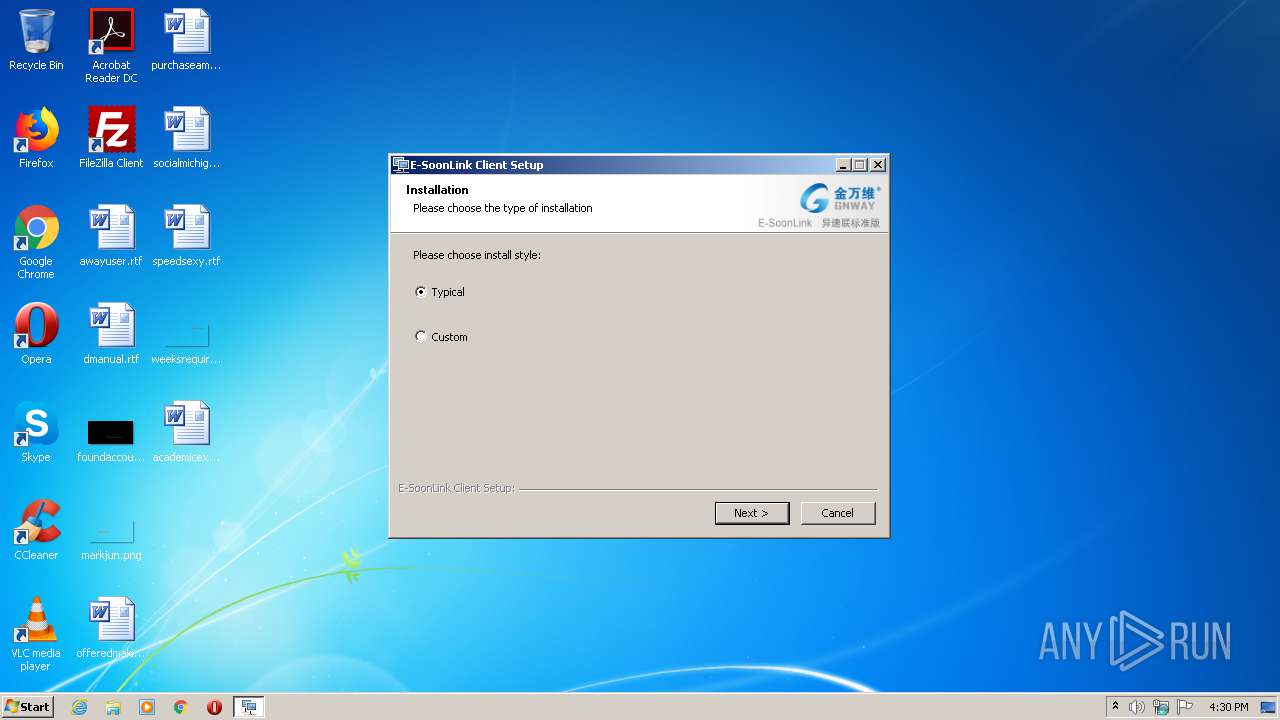Click the setup window title icon
The width and height of the screenshot is (1280, 720).
(401, 165)
